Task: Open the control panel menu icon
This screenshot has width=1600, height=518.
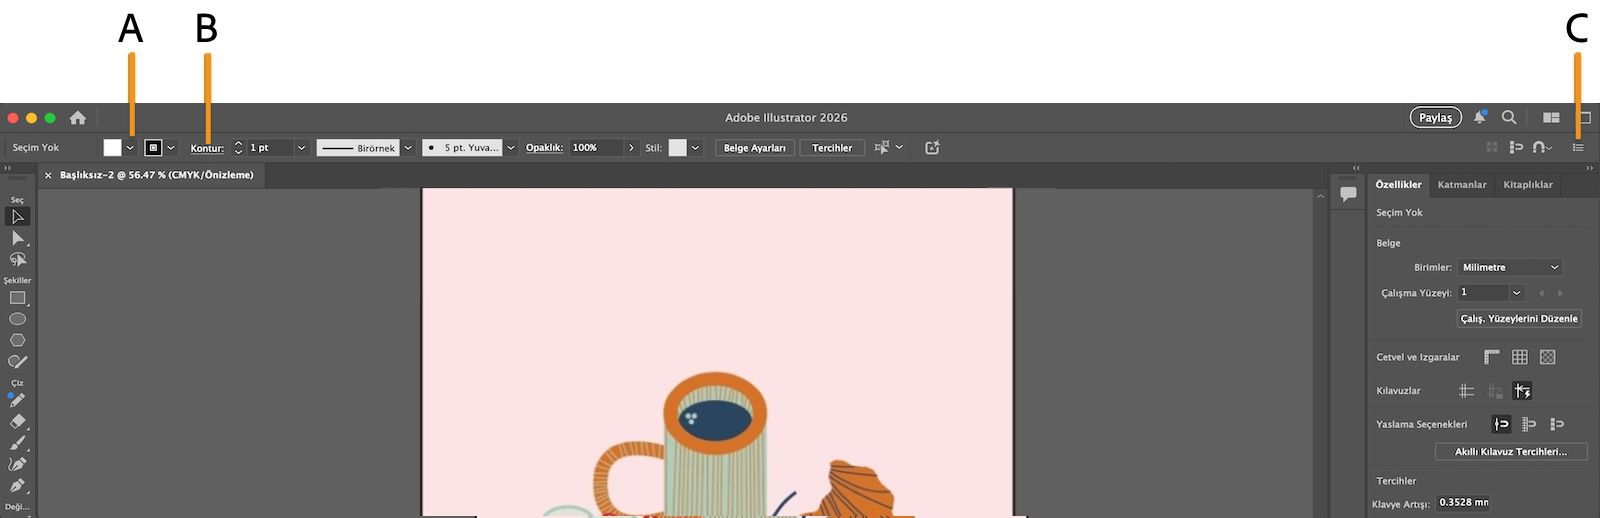Action: tap(1578, 147)
